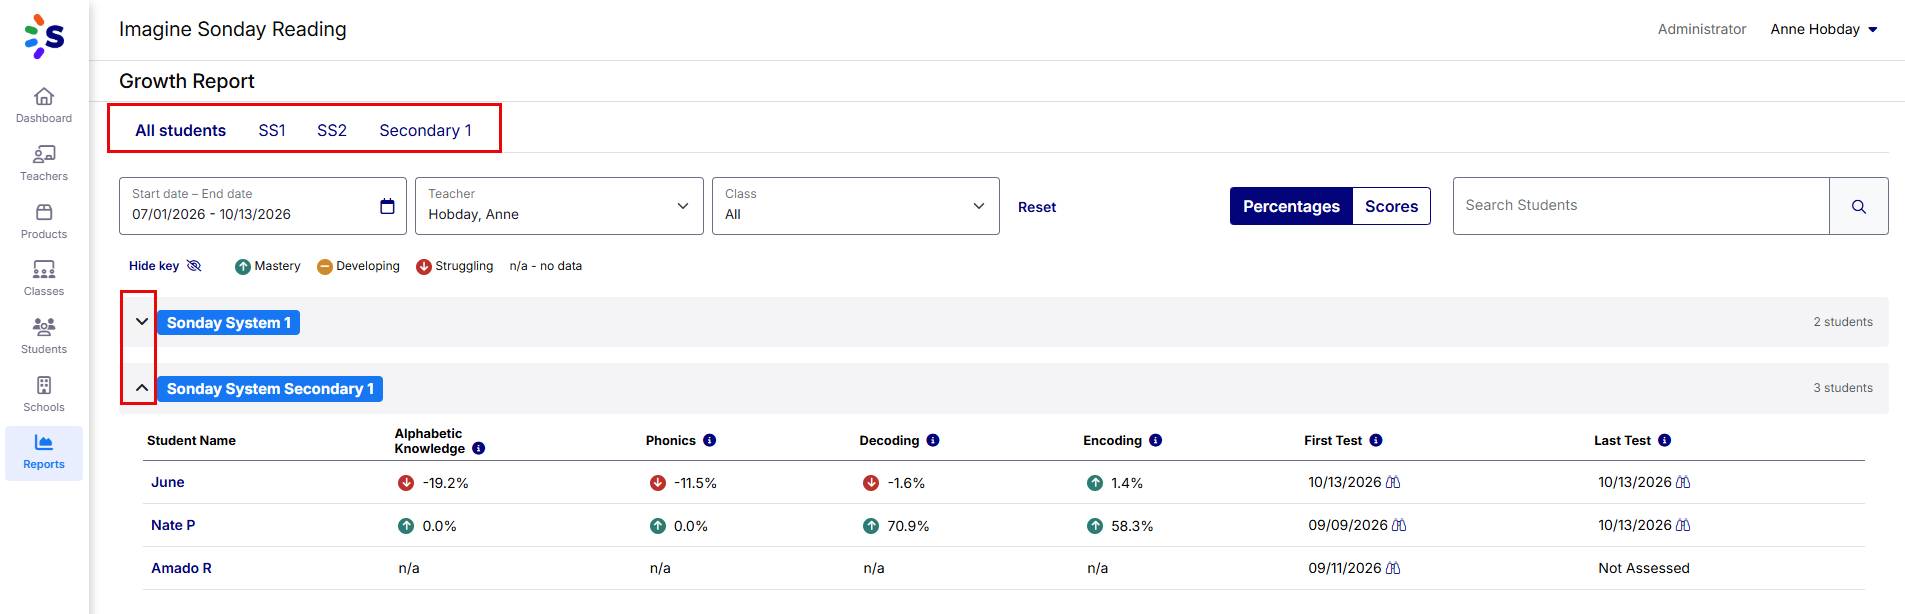
Task: Click the Sonday System Secondary 1 label
Action: 270,389
